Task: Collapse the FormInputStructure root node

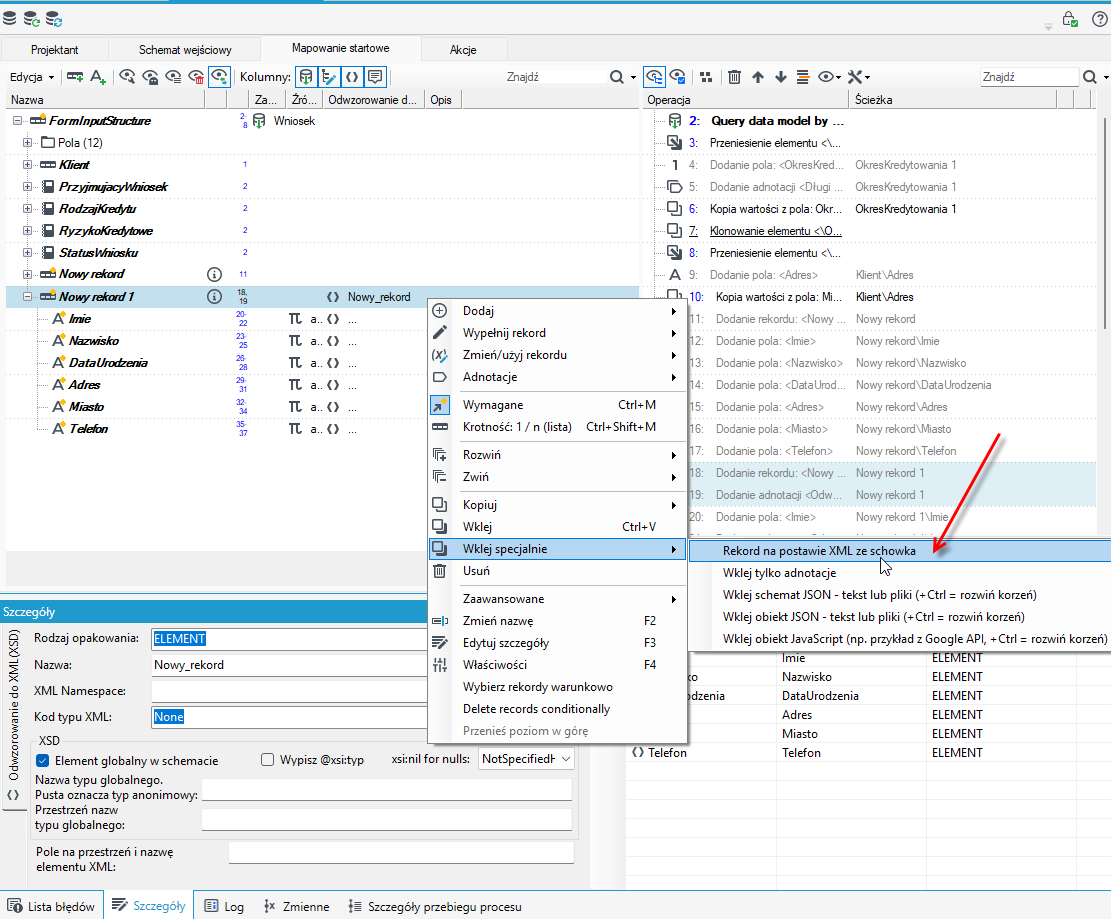Action: coord(17,120)
